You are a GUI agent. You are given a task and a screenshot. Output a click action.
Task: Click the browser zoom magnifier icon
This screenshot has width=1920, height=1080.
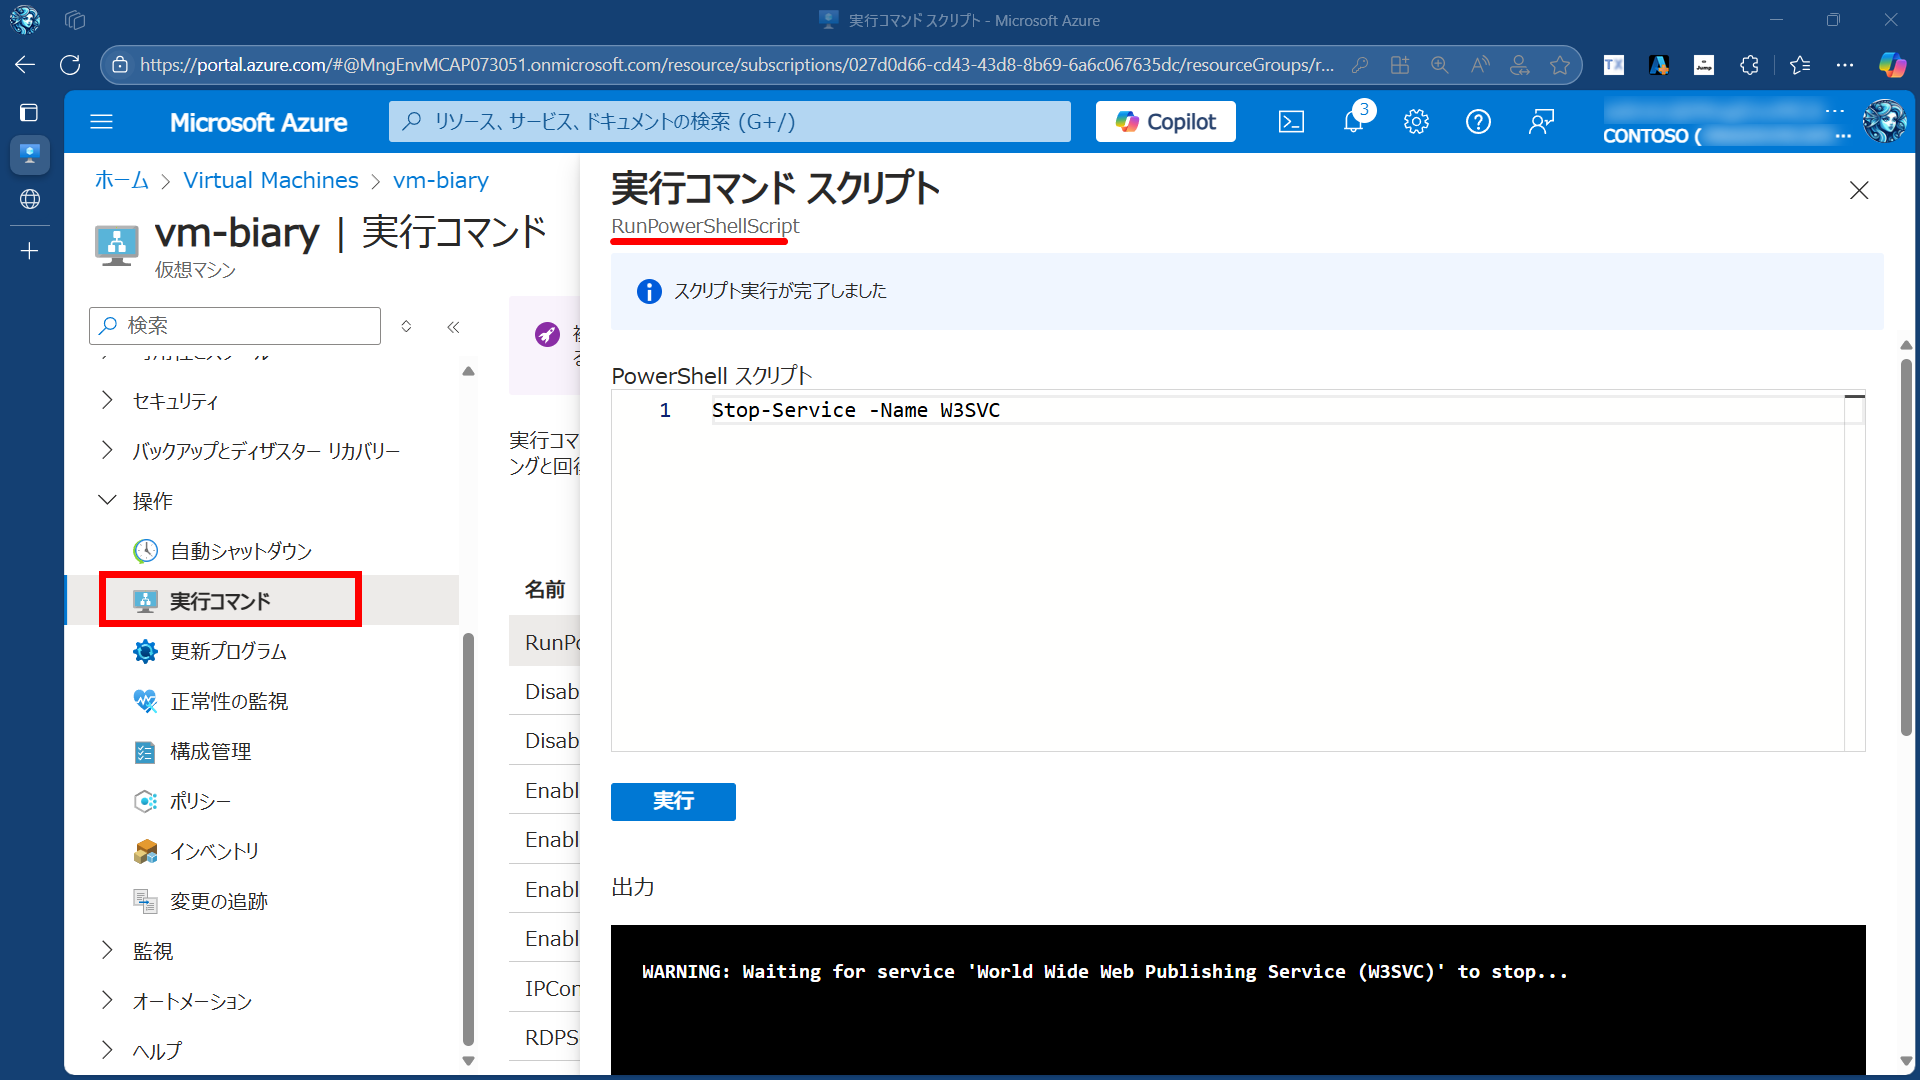click(1440, 65)
